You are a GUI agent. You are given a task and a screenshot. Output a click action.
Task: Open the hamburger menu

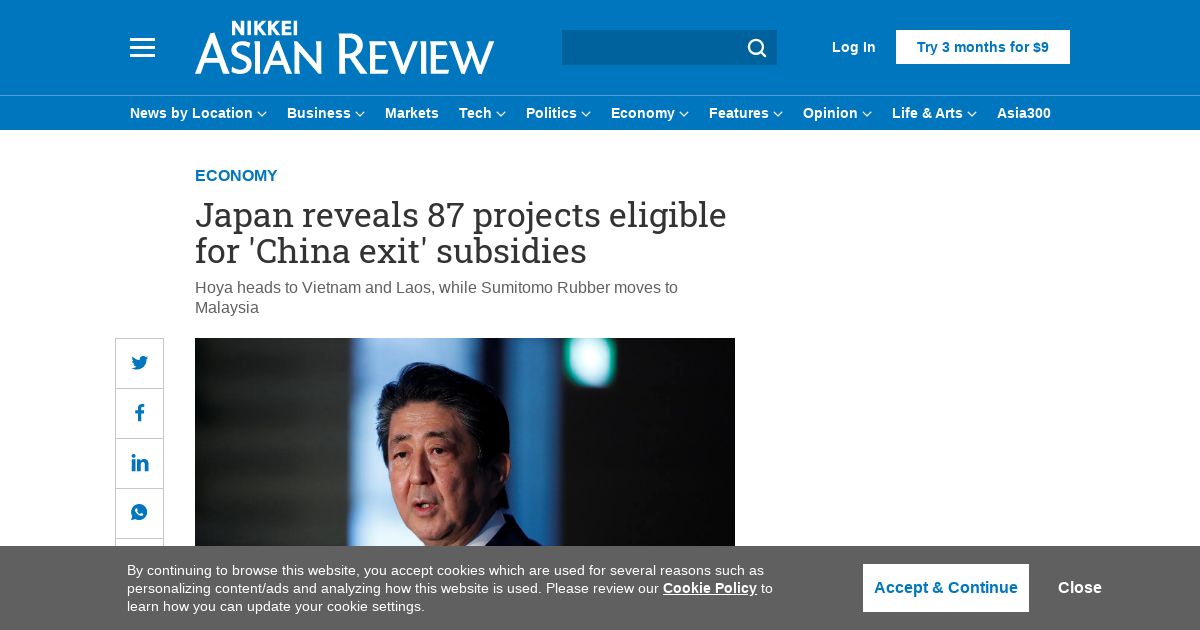142,47
